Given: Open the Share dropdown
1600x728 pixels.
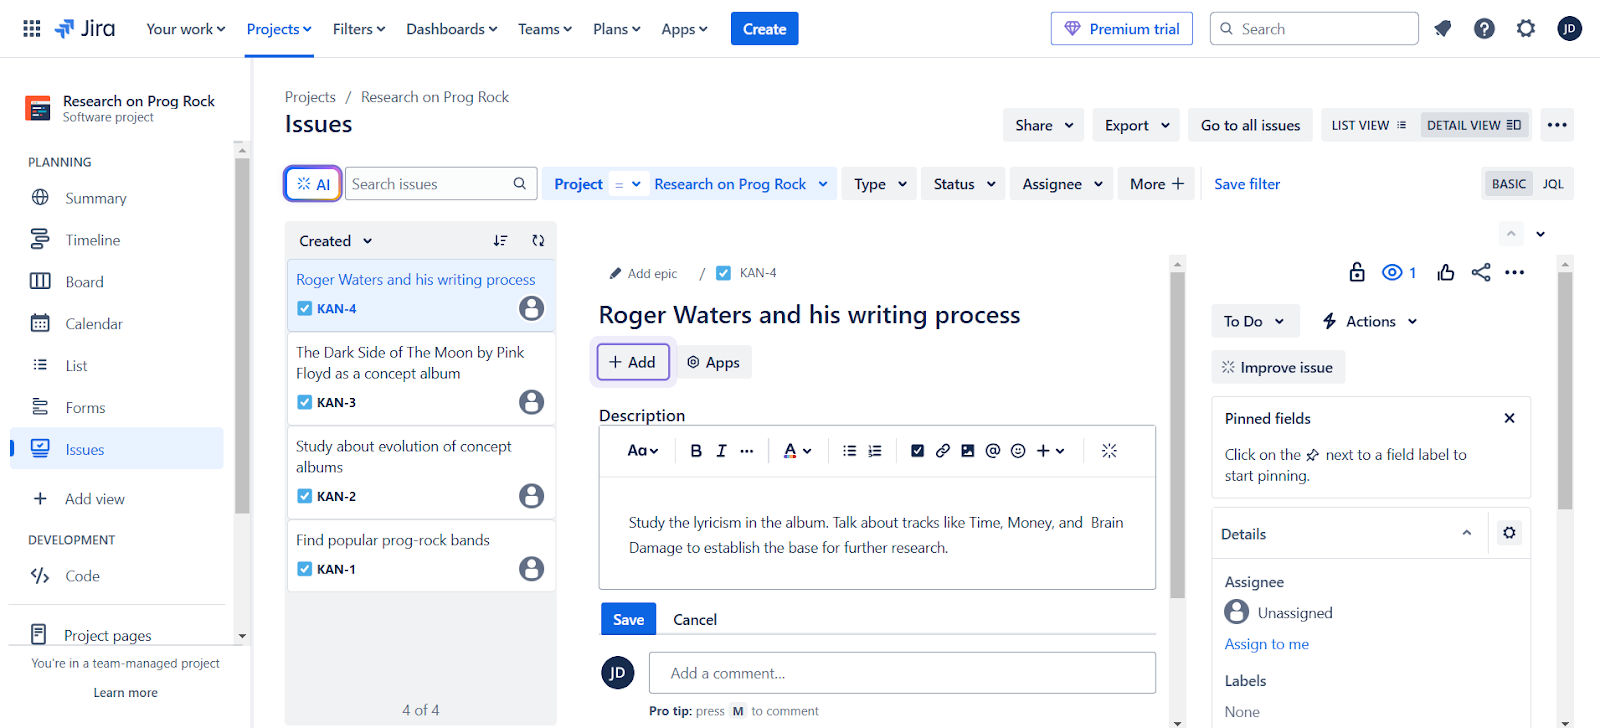Looking at the screenshot, I should coord(1044,125).
